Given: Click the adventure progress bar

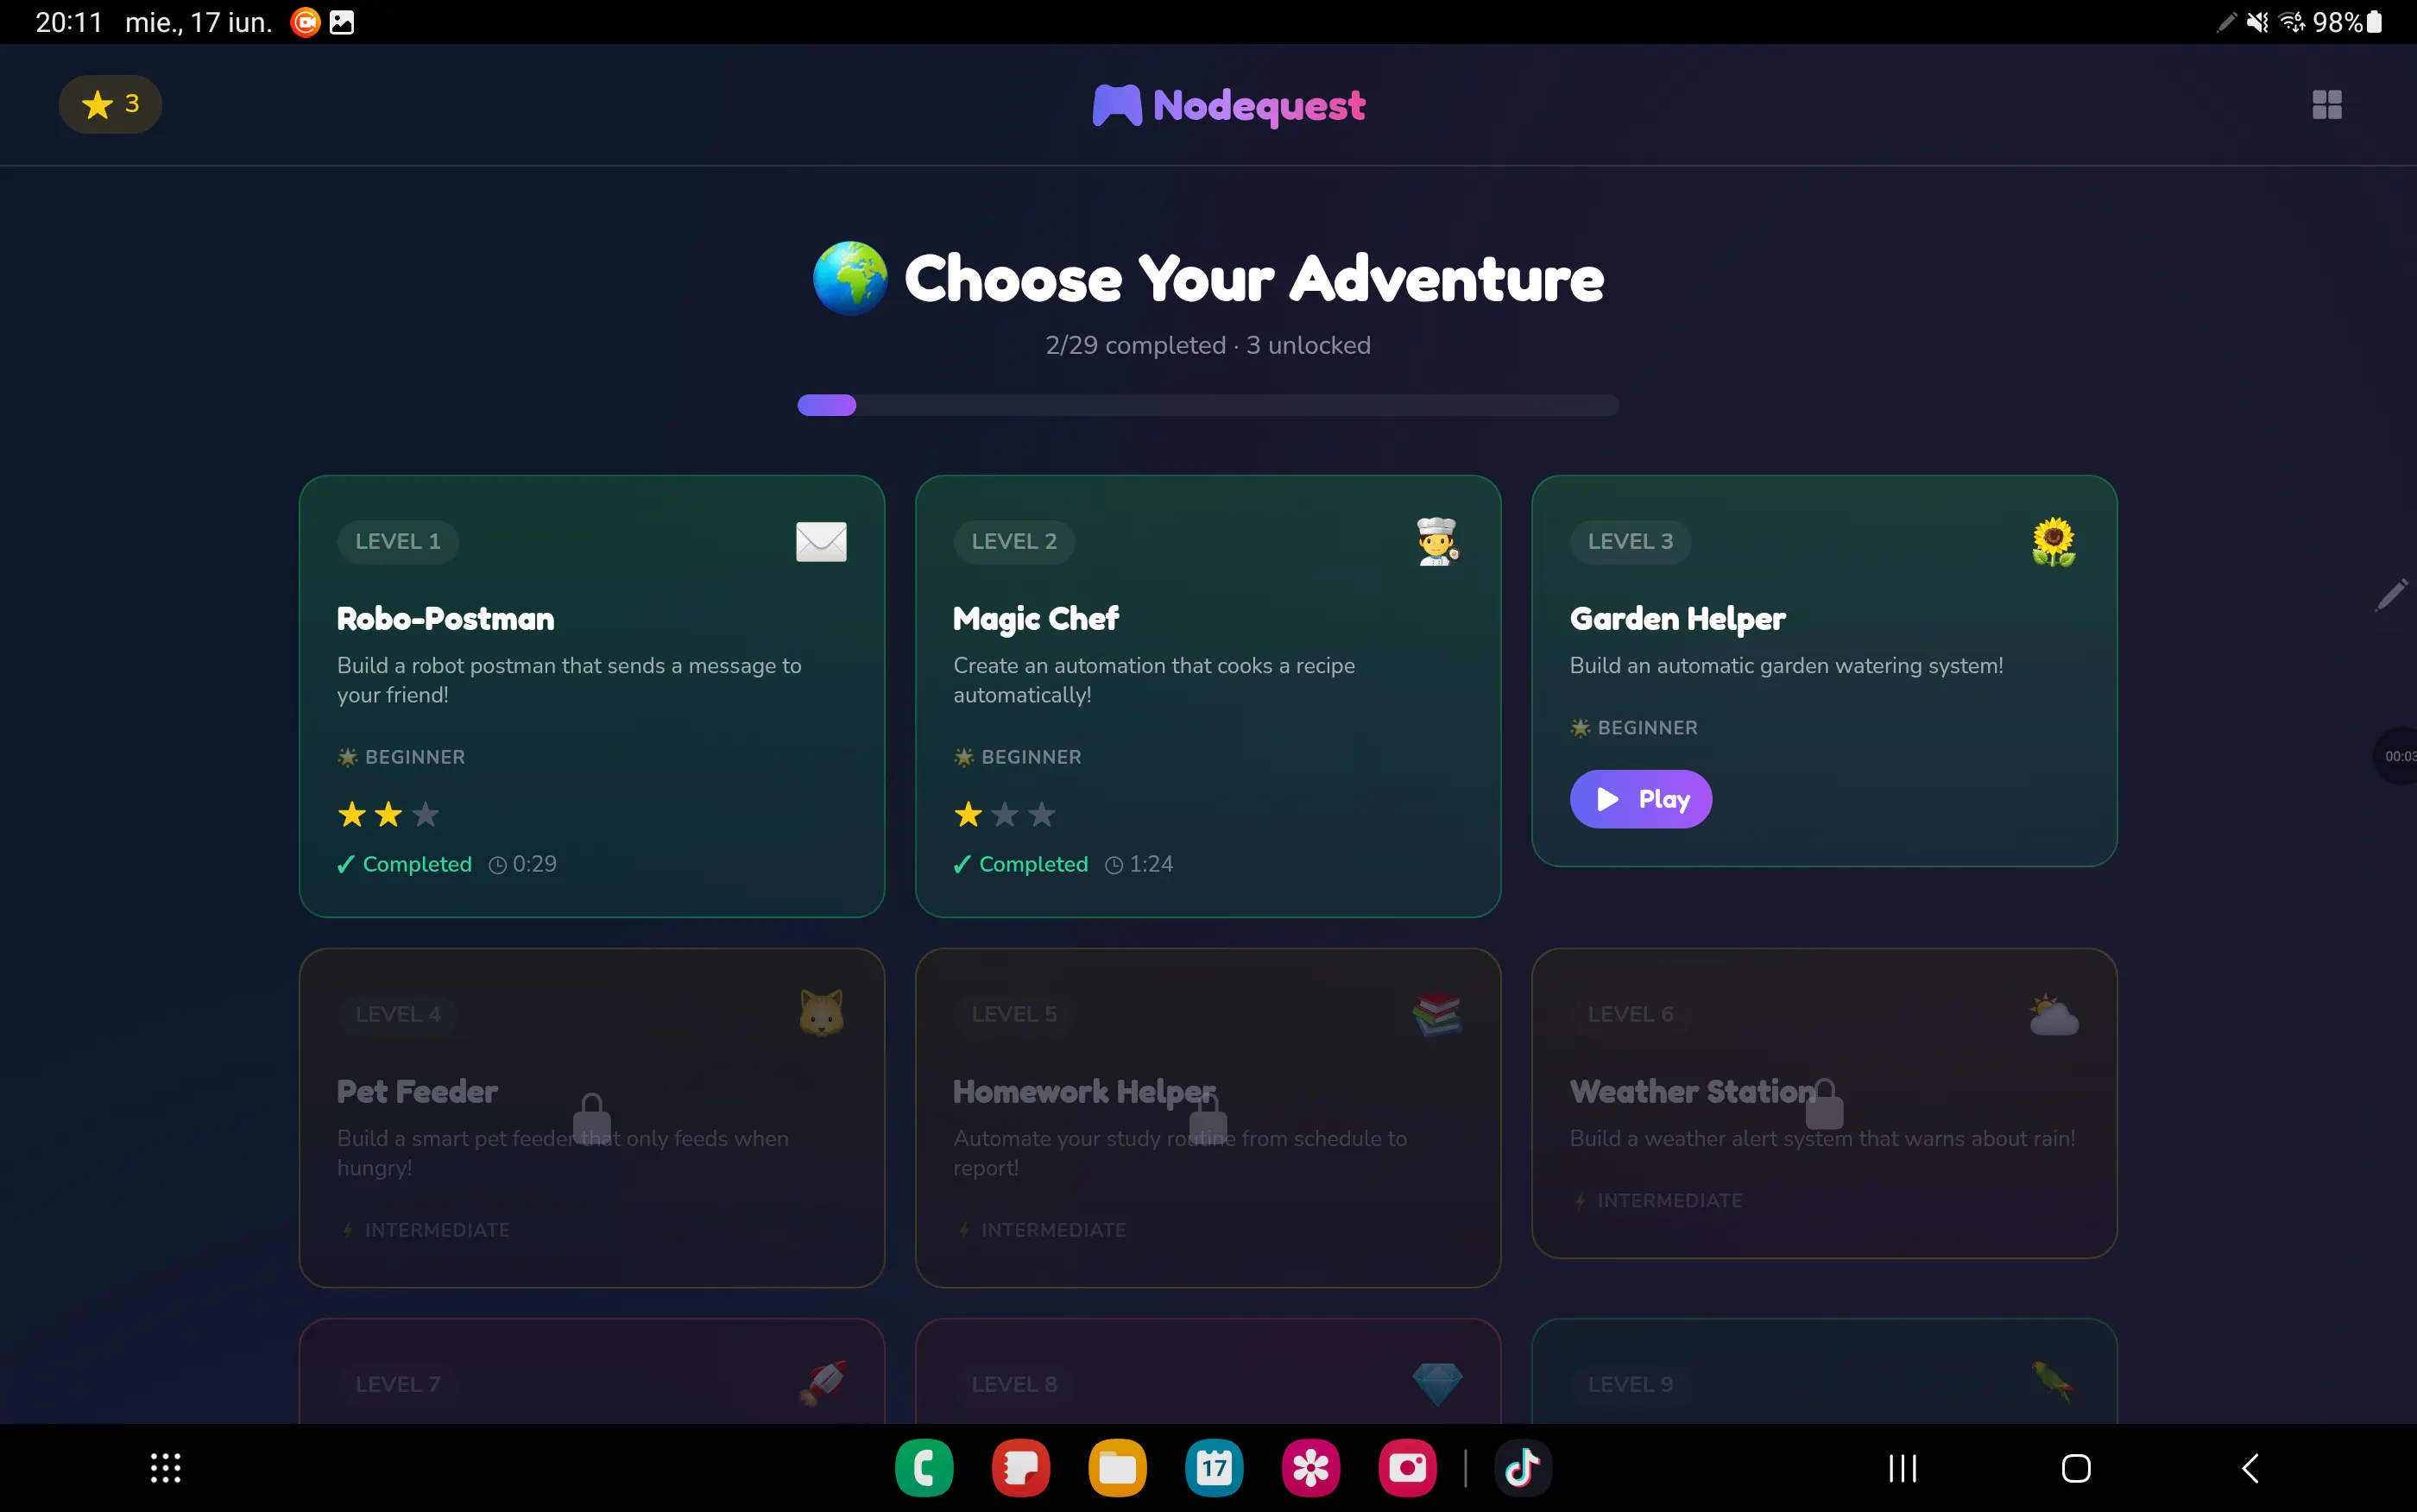Looking at the screenshot, I should click(1208, 405).
